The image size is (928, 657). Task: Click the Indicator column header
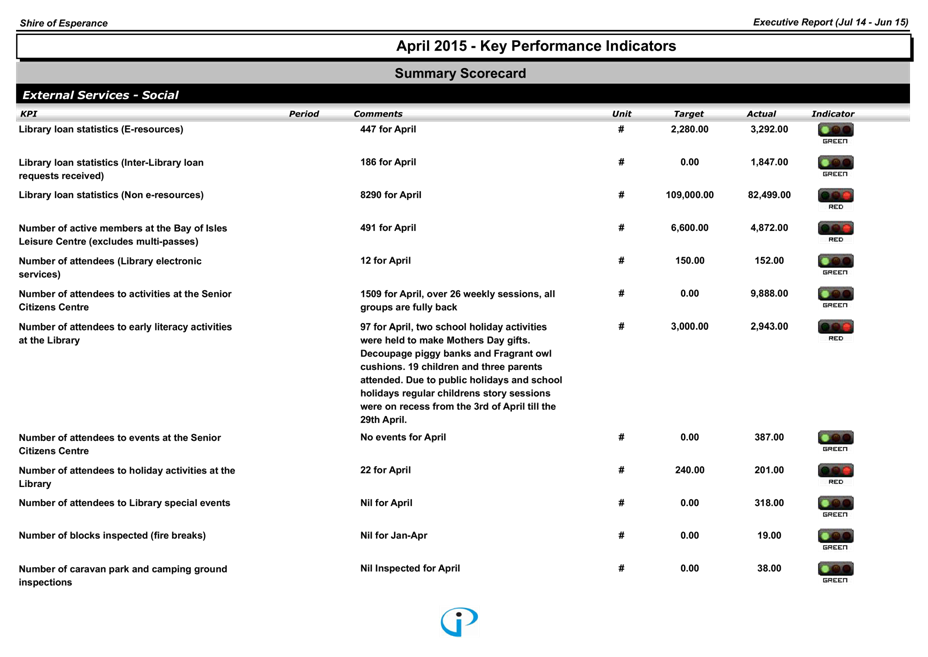pyautogui.click(x=833, y=114)
